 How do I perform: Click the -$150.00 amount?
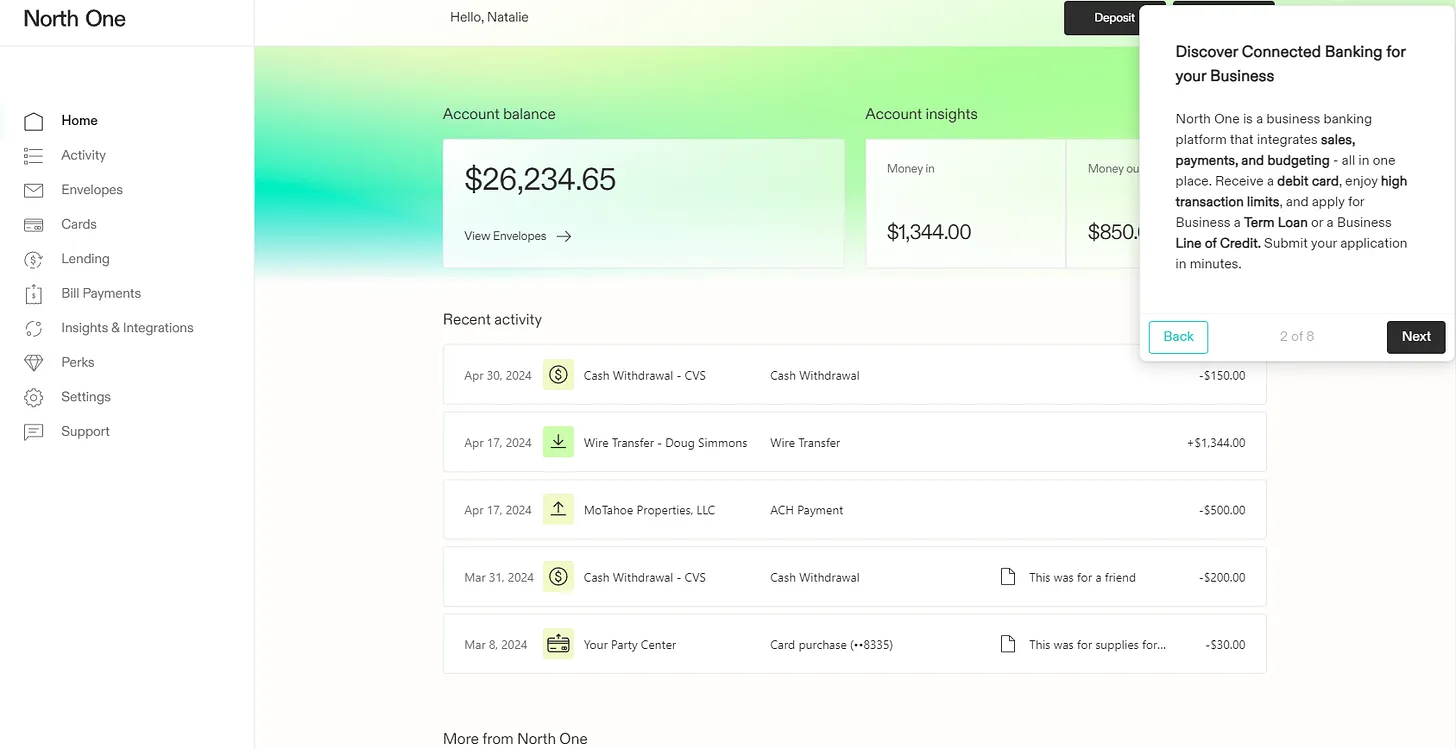pyautogui.click(x=1222, y=376)
